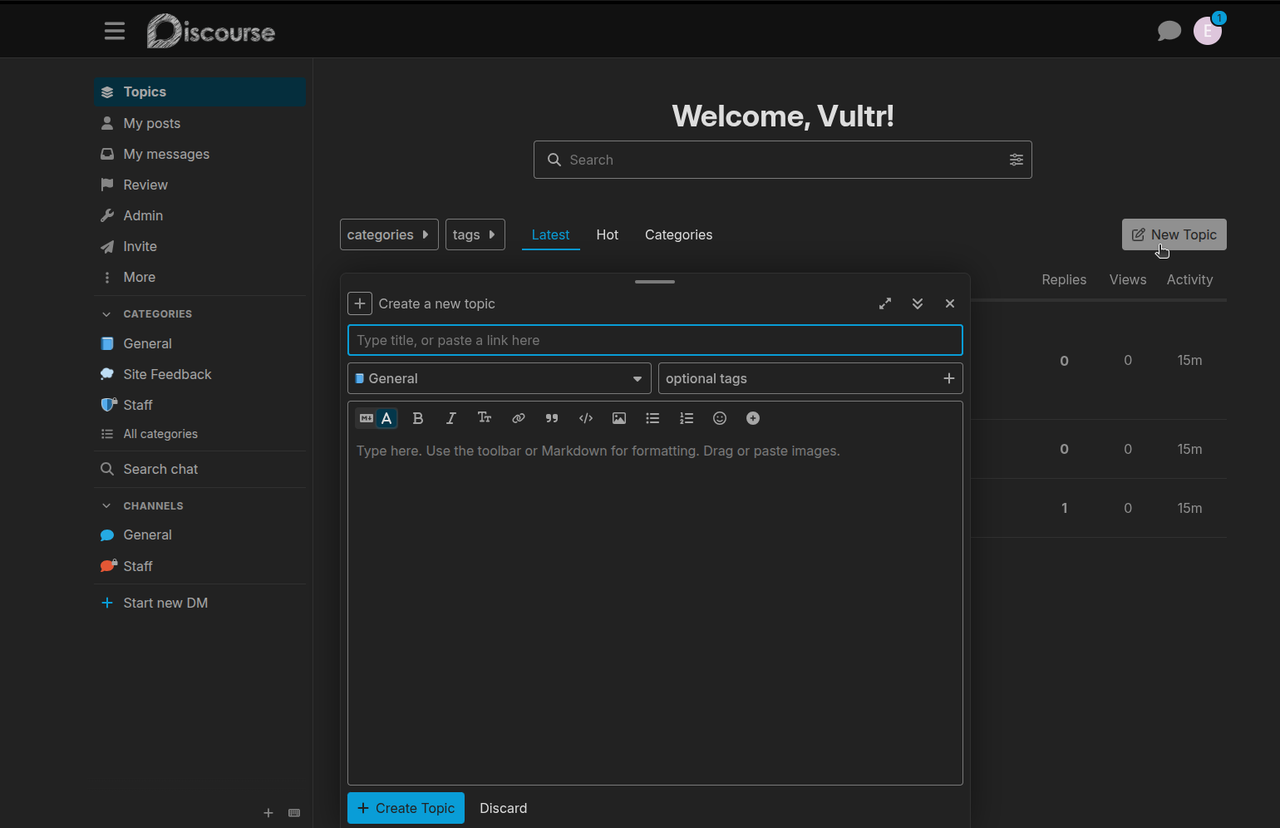Insert a bulleted list
The width and height of the screenshot is (1280, 828).
[x=653, y=418]
